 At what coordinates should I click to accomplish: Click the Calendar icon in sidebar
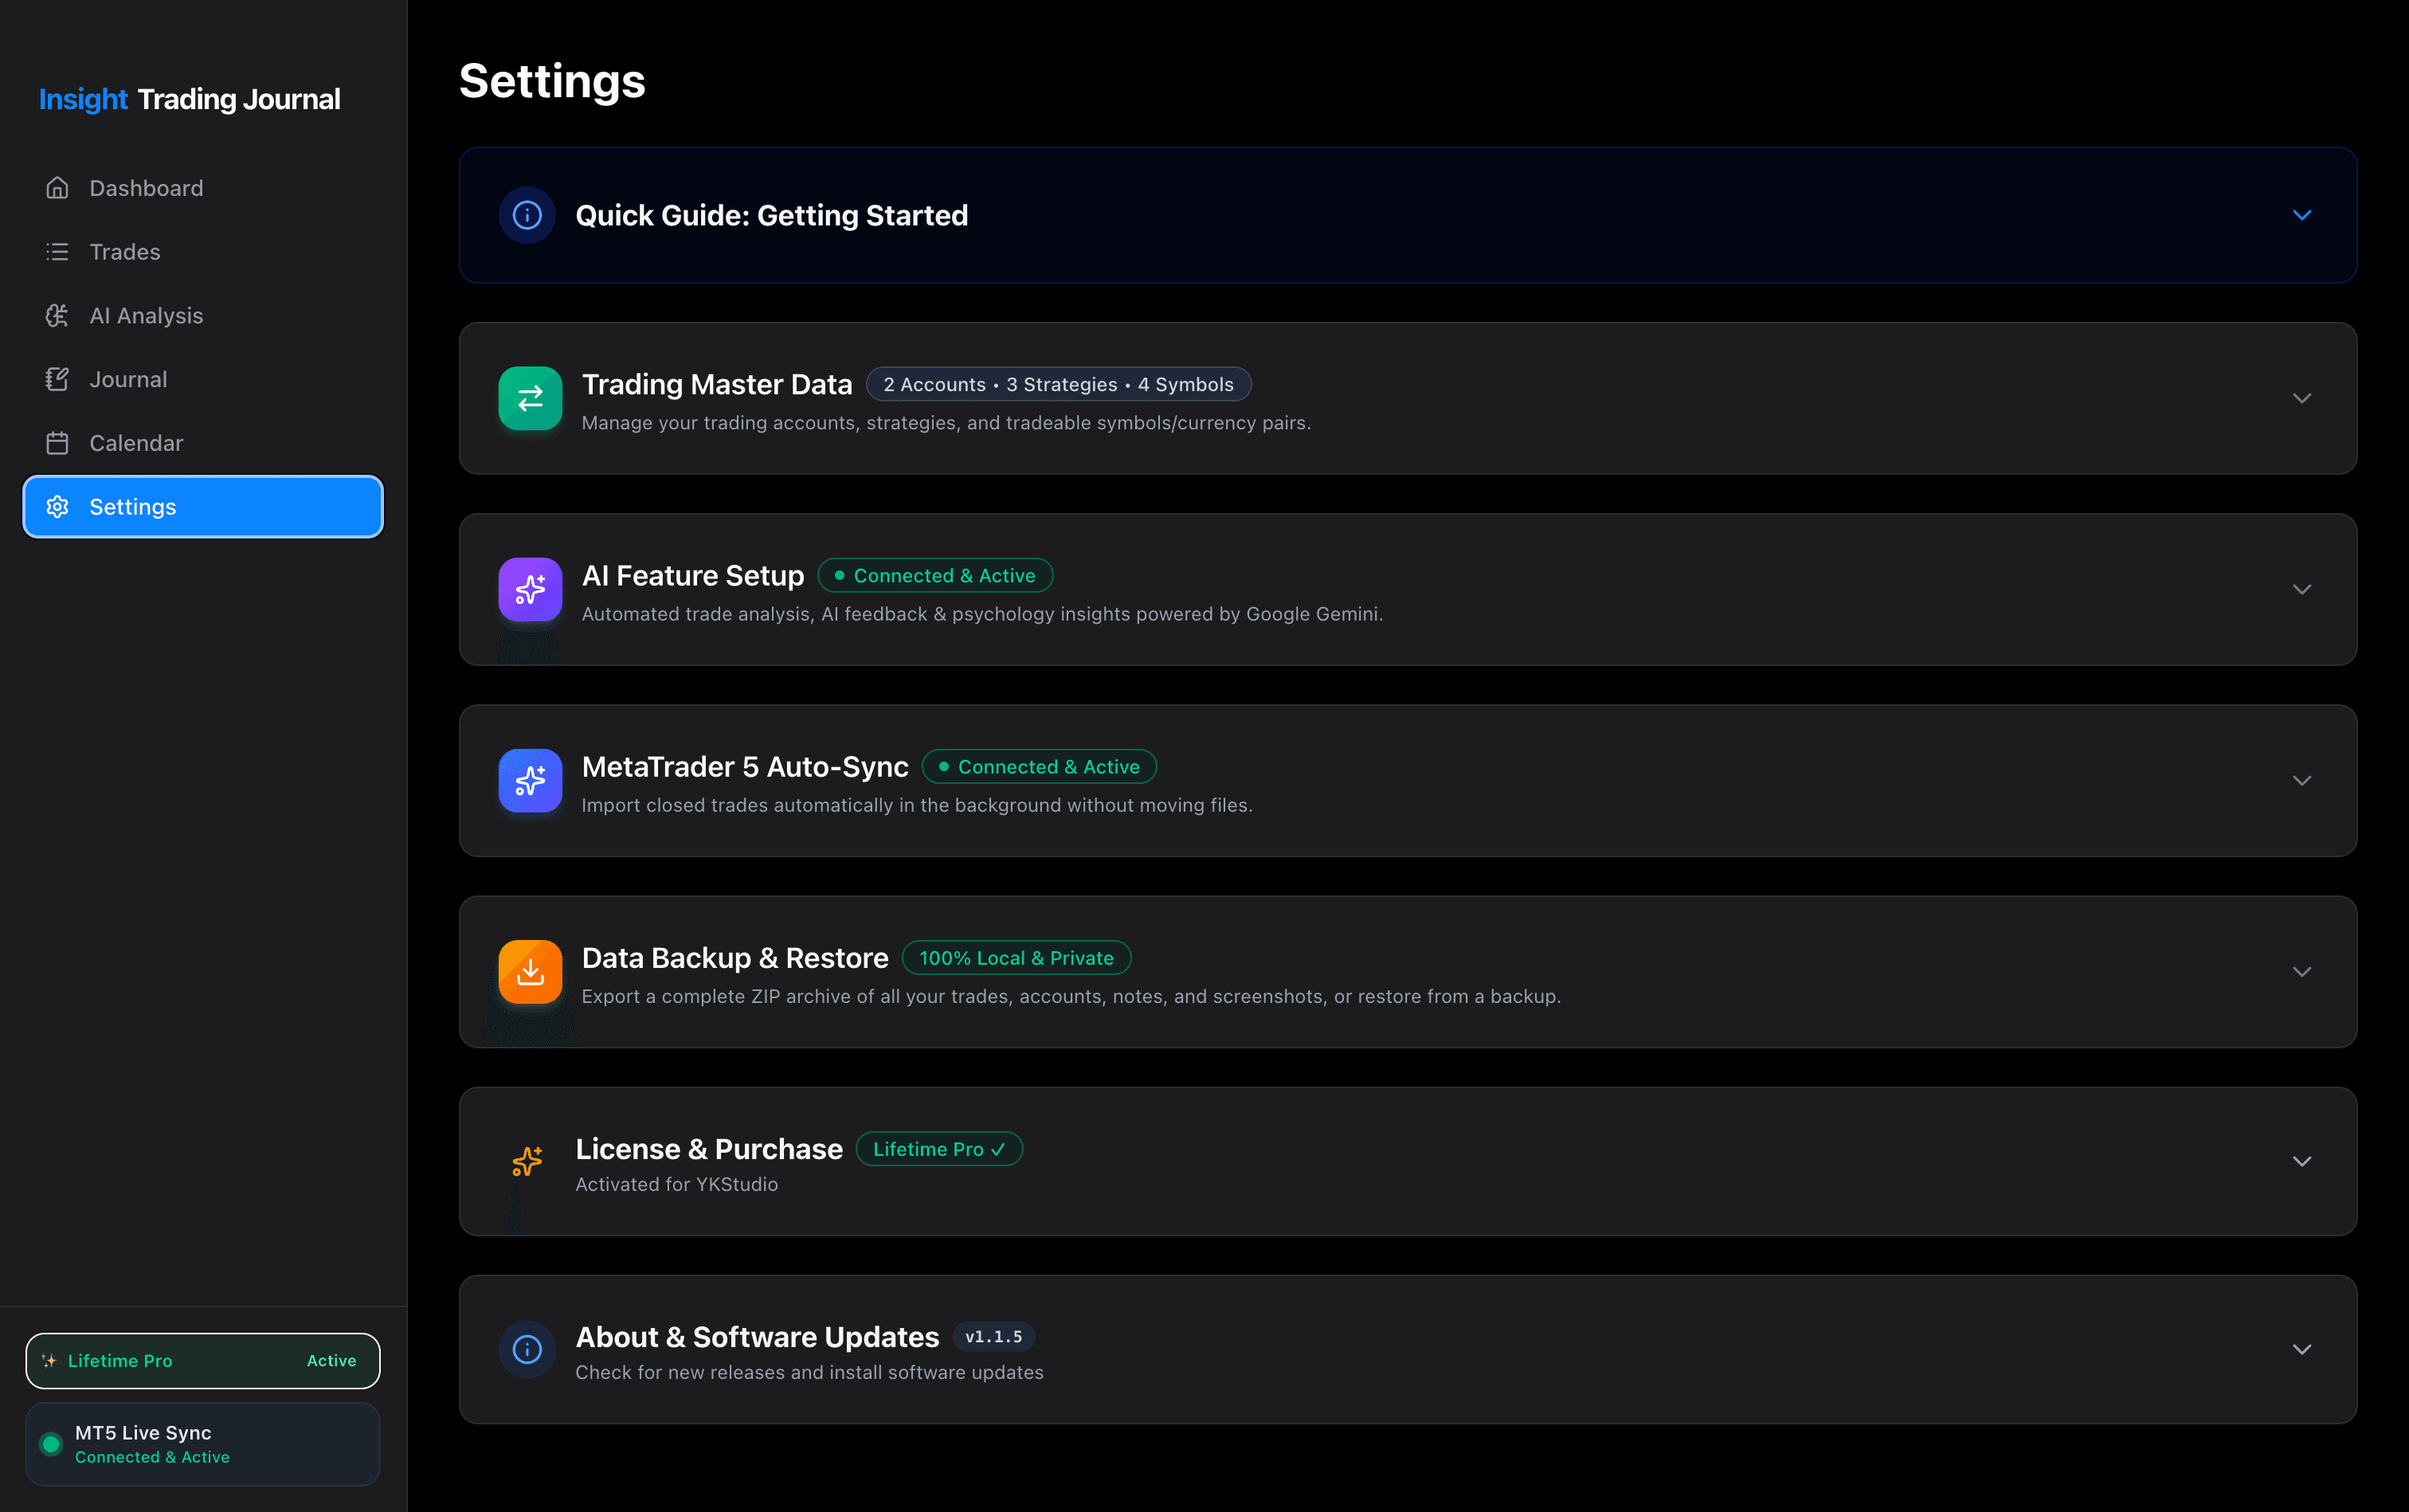[57, 443]
